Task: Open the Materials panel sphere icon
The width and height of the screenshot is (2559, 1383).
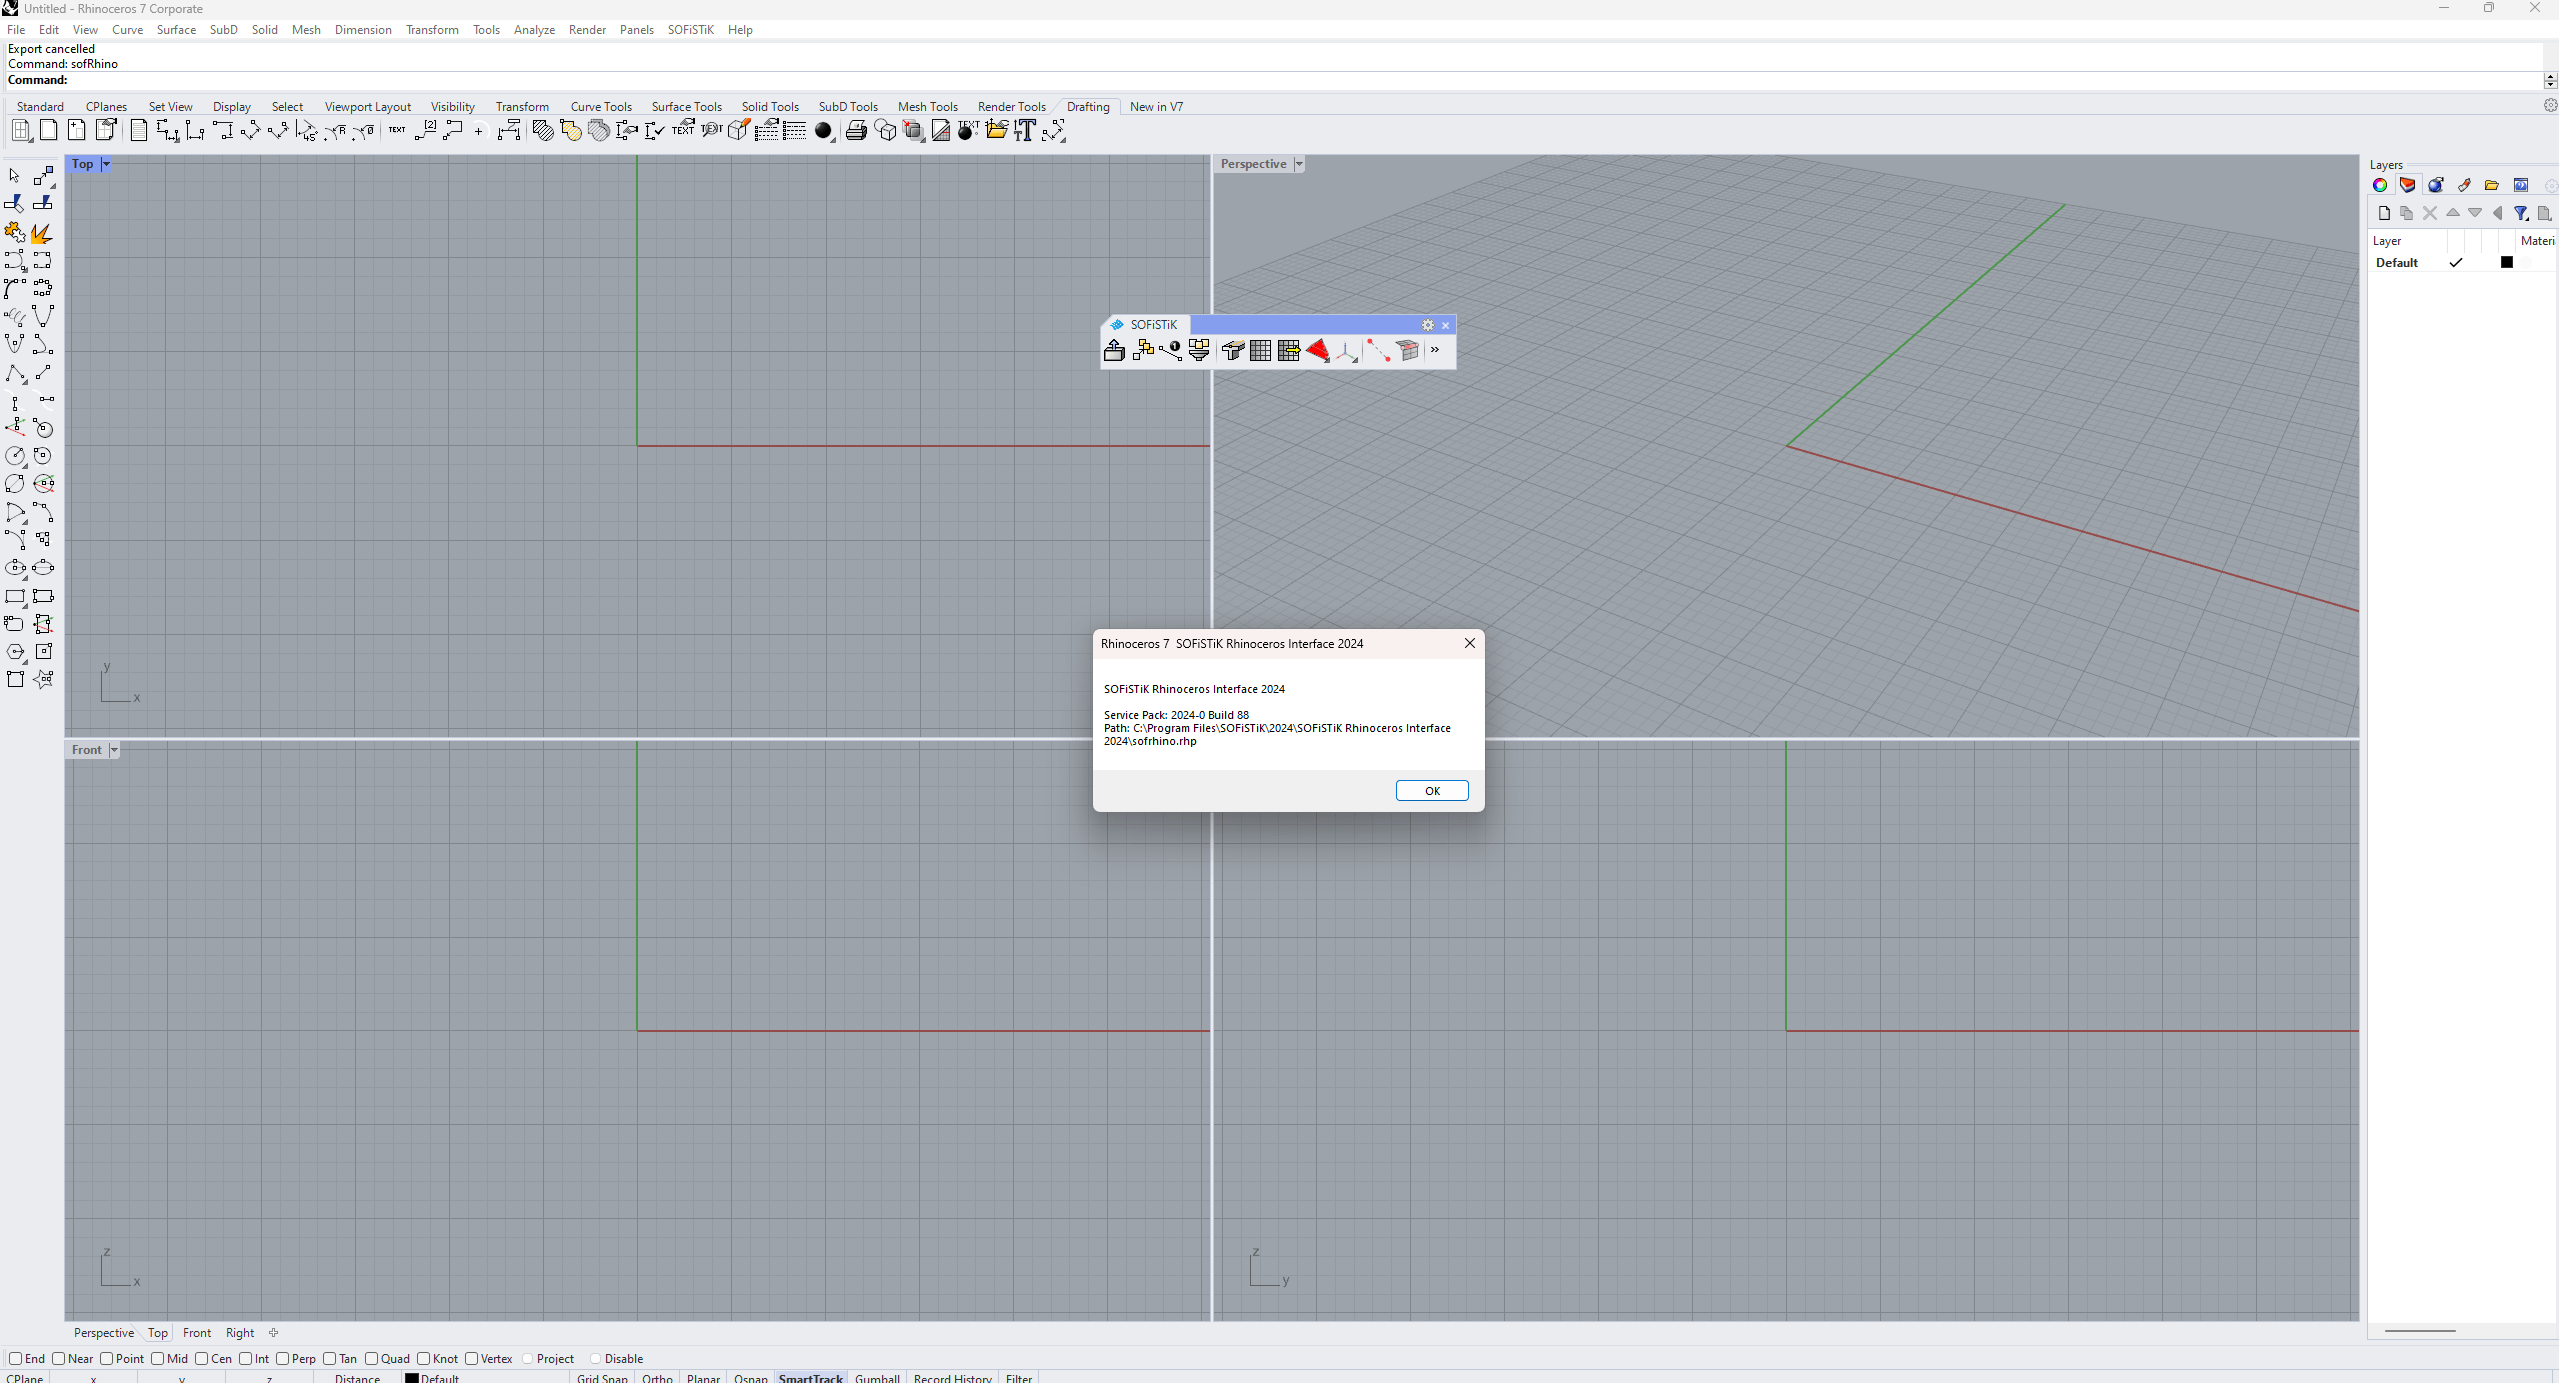Action: (x=2436, y=185)
